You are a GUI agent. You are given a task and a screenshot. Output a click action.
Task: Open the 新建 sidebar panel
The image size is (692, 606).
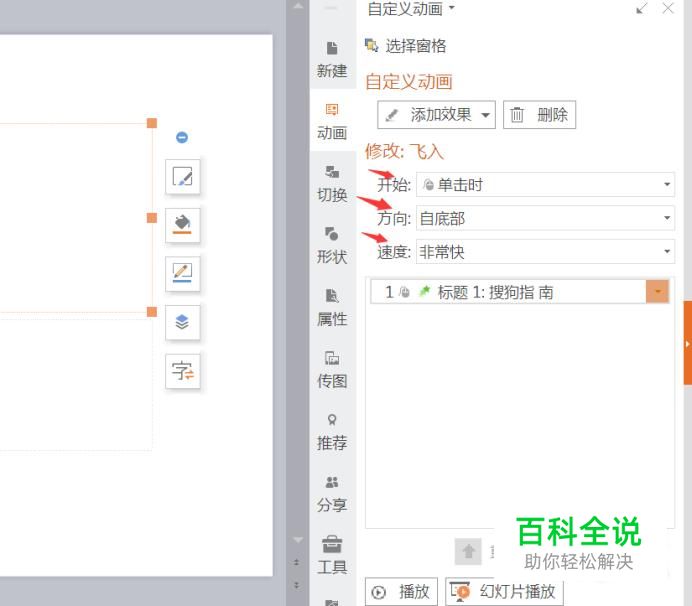click(332, 59)
